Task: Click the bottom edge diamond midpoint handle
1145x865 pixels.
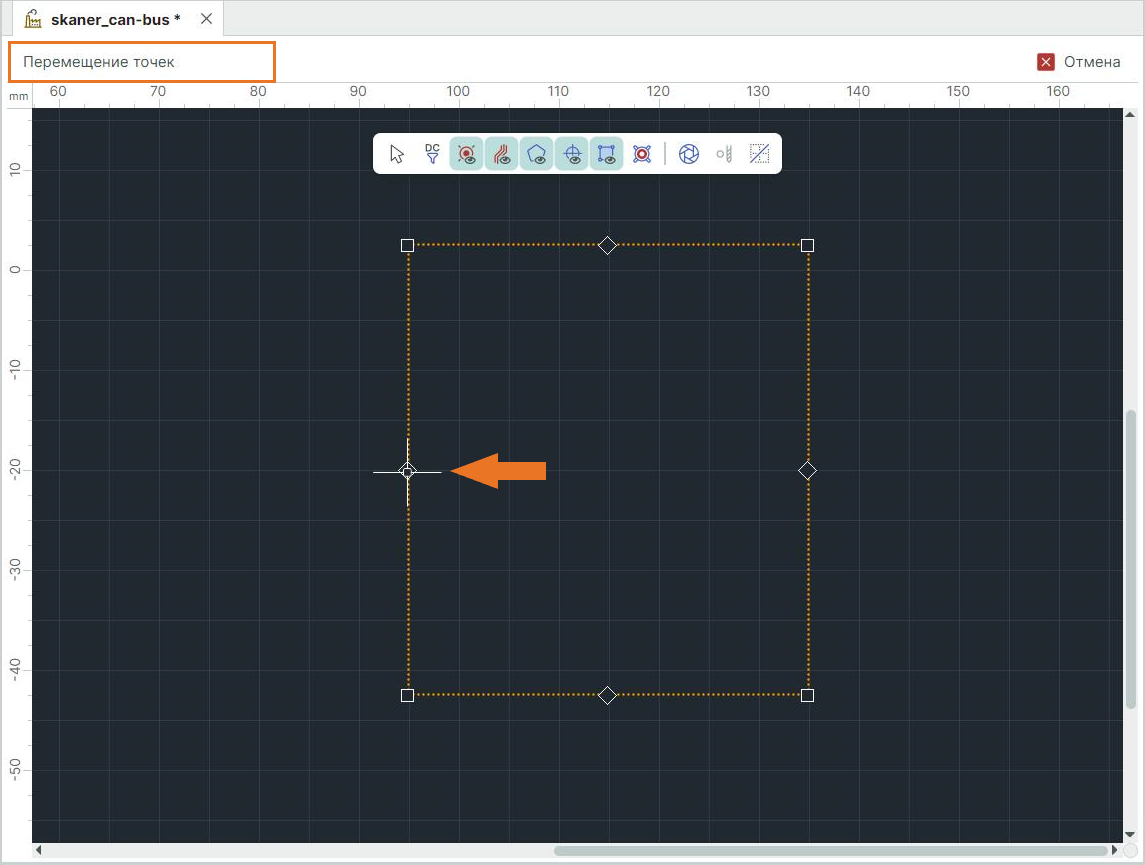Action: coord(607,695)
